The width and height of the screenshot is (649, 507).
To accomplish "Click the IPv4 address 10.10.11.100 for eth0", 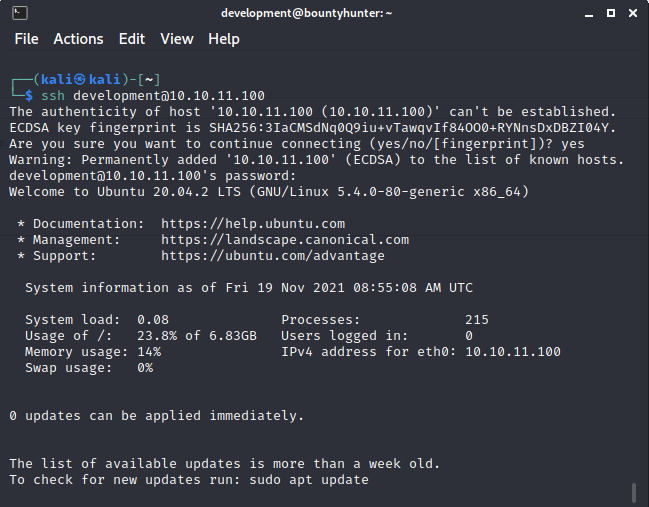I will tap(513, 352).
